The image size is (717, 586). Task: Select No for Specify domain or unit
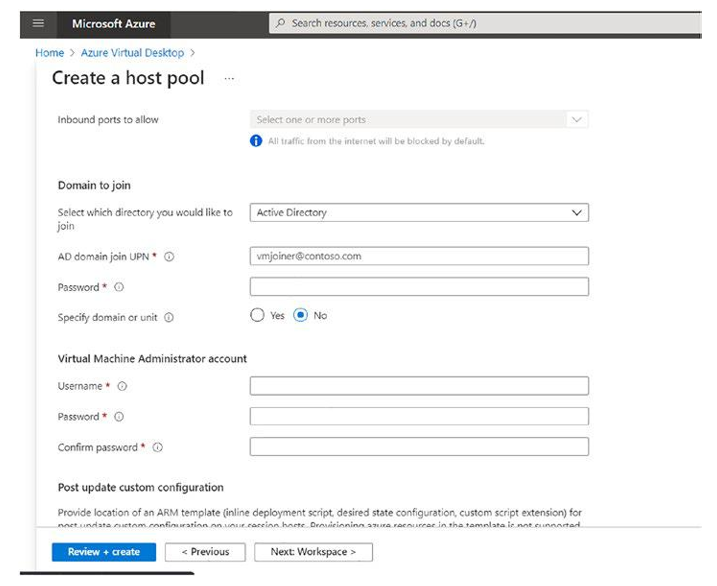point(300,315)
